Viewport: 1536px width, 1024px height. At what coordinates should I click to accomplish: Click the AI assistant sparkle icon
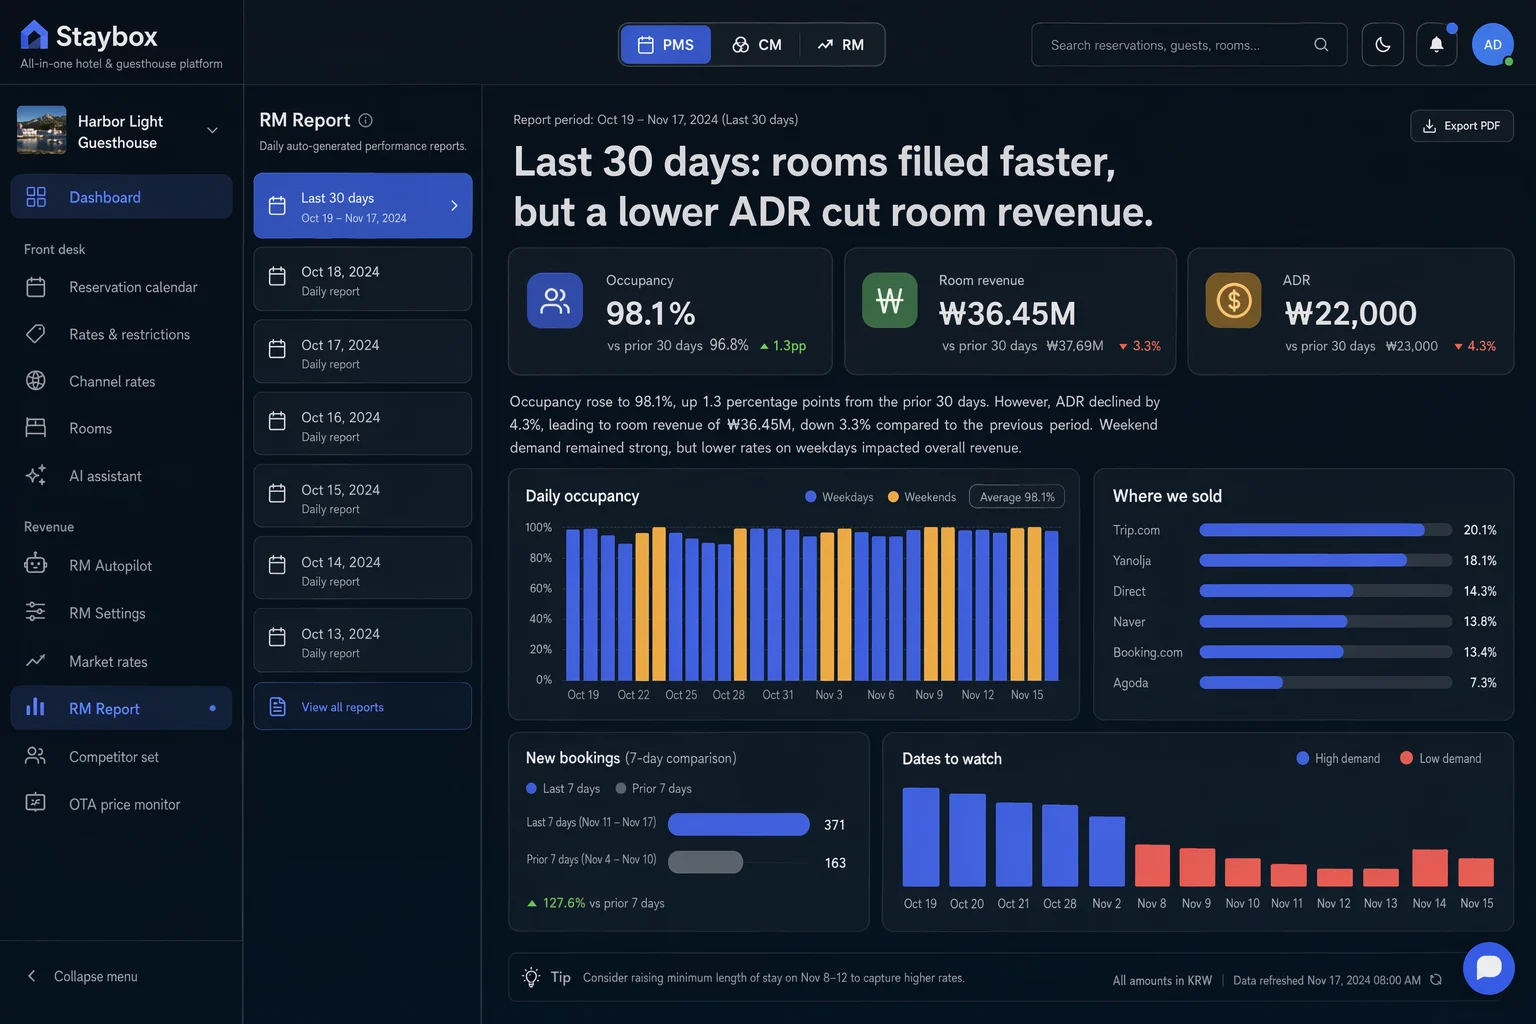coord(36,475)
